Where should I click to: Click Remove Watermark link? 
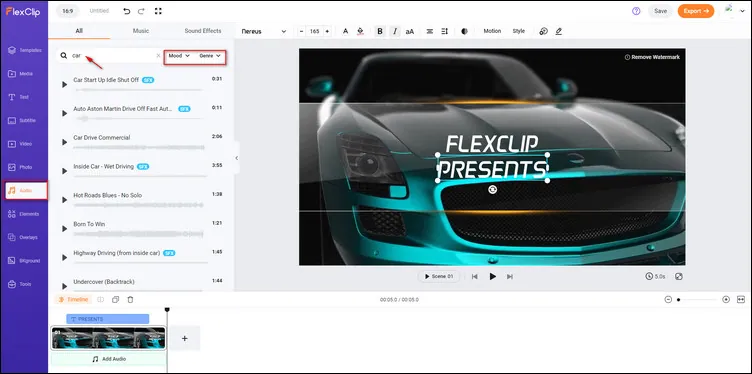coord(652,57)
